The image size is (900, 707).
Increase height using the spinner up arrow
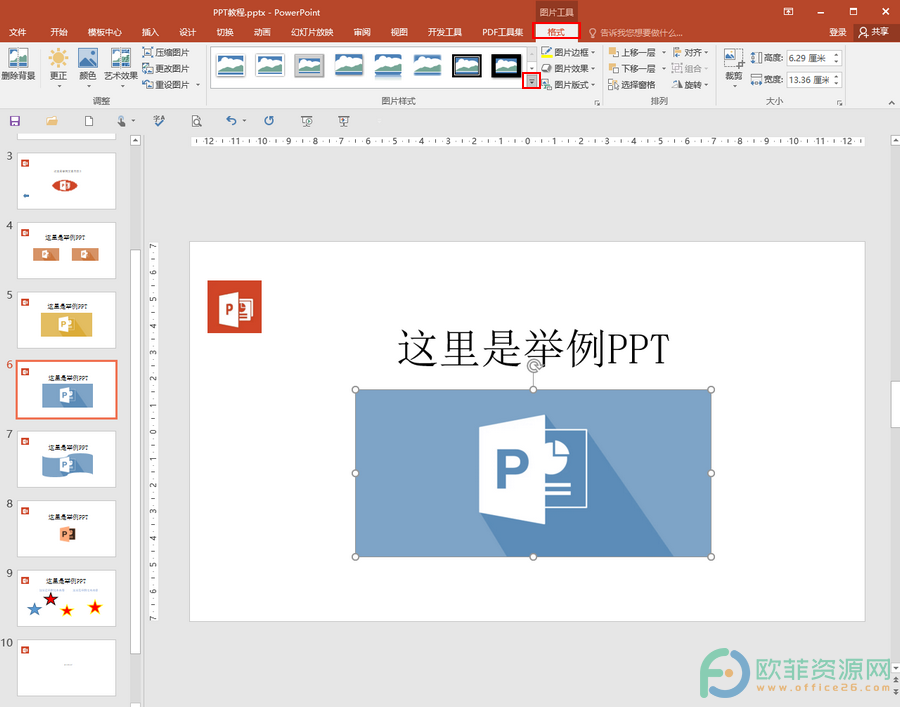836,55
